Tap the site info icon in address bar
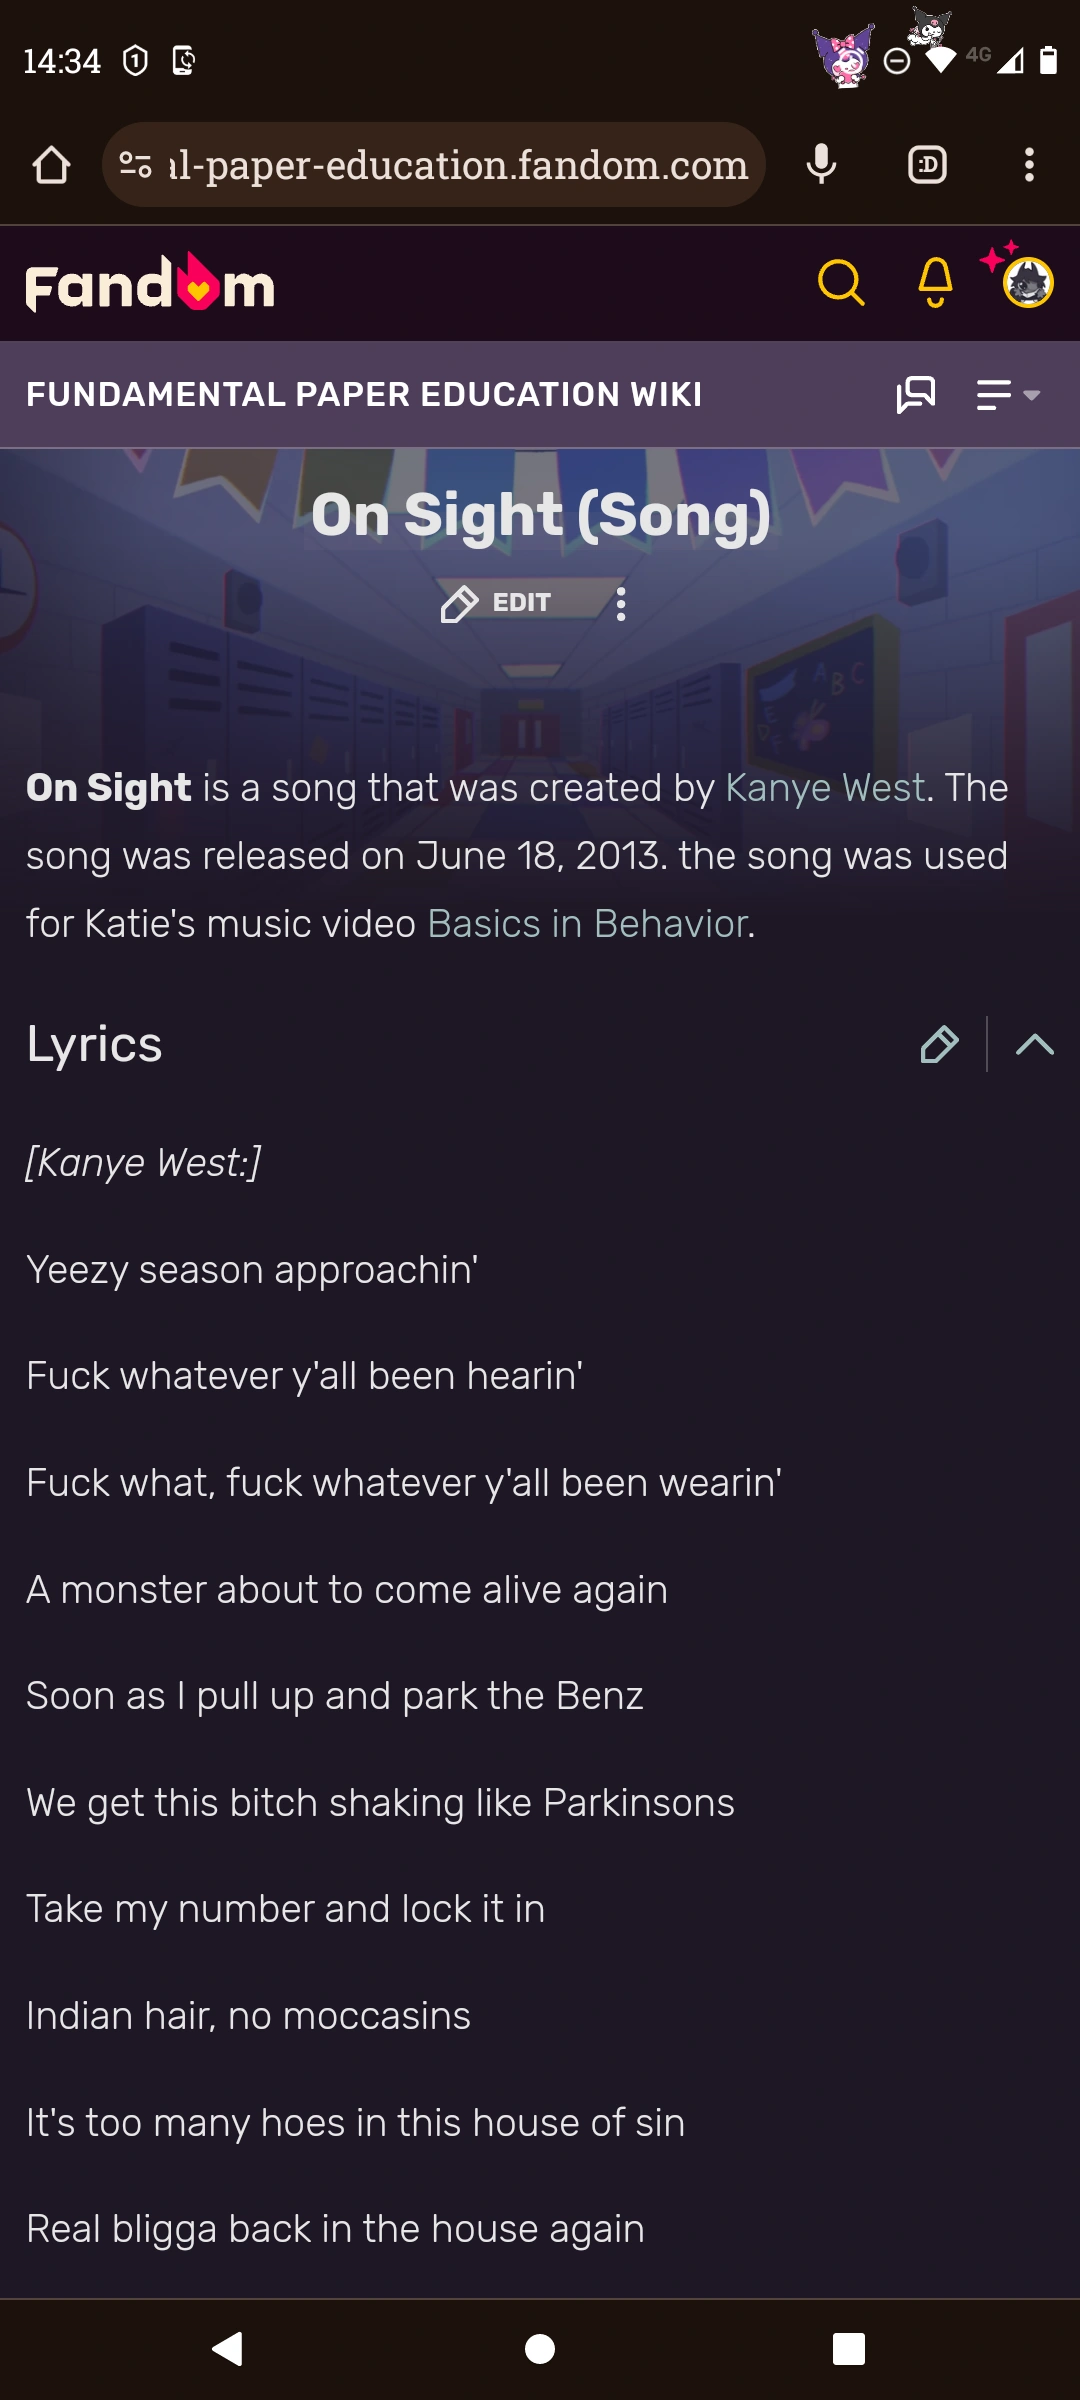The width and height of the screenshot is (1080, 2400). click(135, 165)
